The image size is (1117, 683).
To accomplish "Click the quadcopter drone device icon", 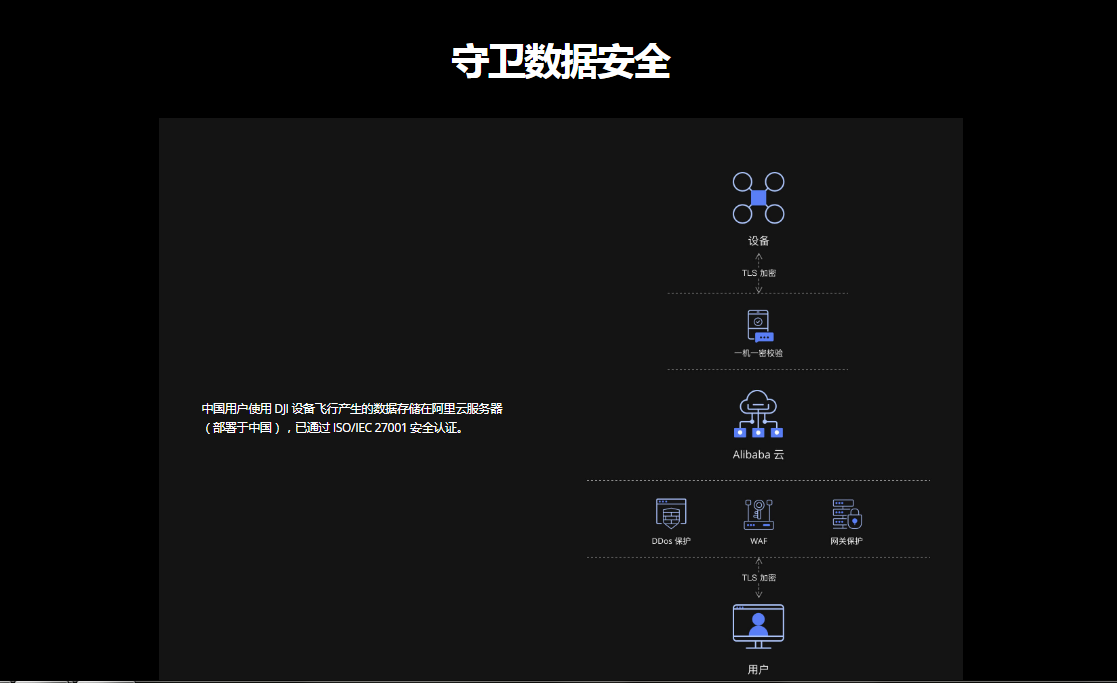I will (758, 197).
